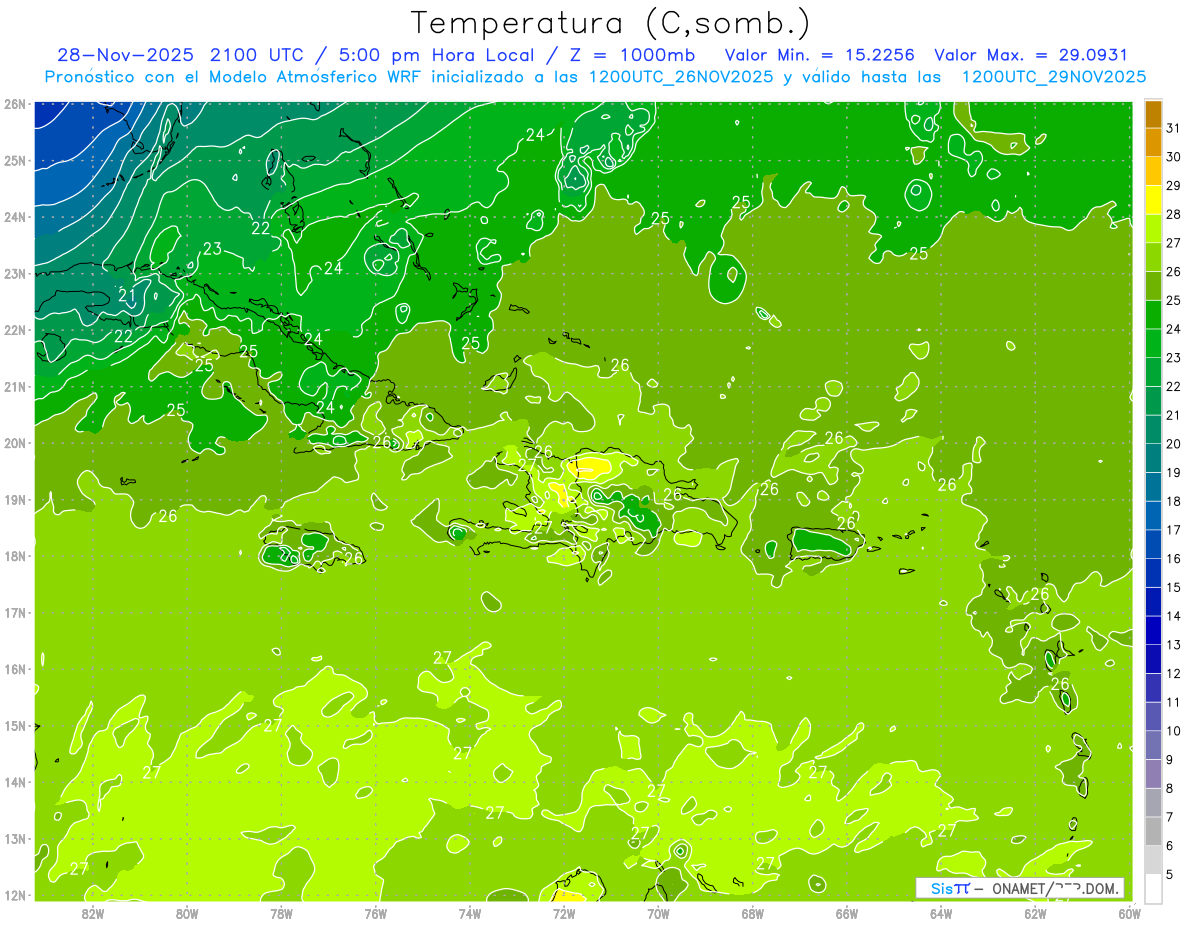Click the color scale value 15
Viewport: 1200px width, 927px height.
coord(1174,588)
